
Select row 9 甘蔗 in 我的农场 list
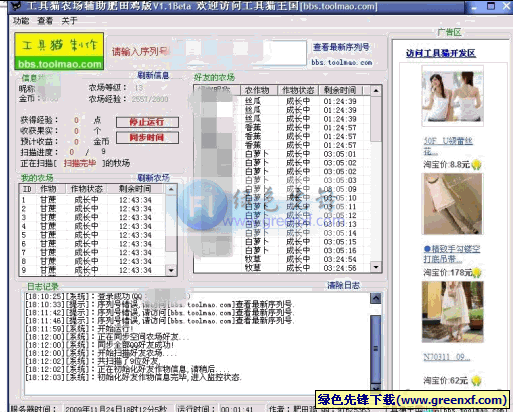(x=92, y=270)
